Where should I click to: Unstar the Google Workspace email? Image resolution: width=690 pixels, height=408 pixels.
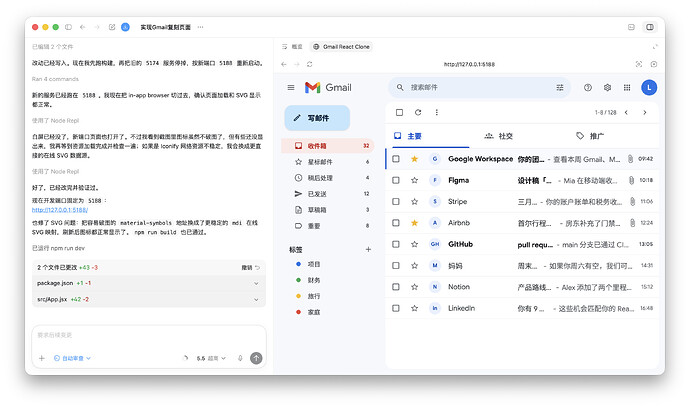click(415, 159)
